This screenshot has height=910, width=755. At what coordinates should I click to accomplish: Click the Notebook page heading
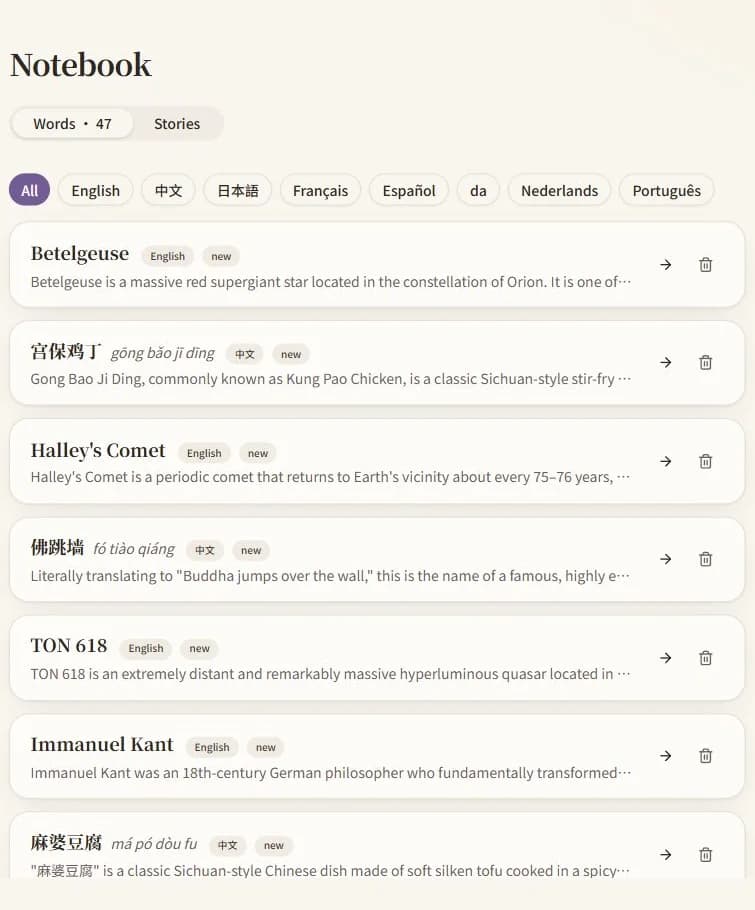[81, 64]
